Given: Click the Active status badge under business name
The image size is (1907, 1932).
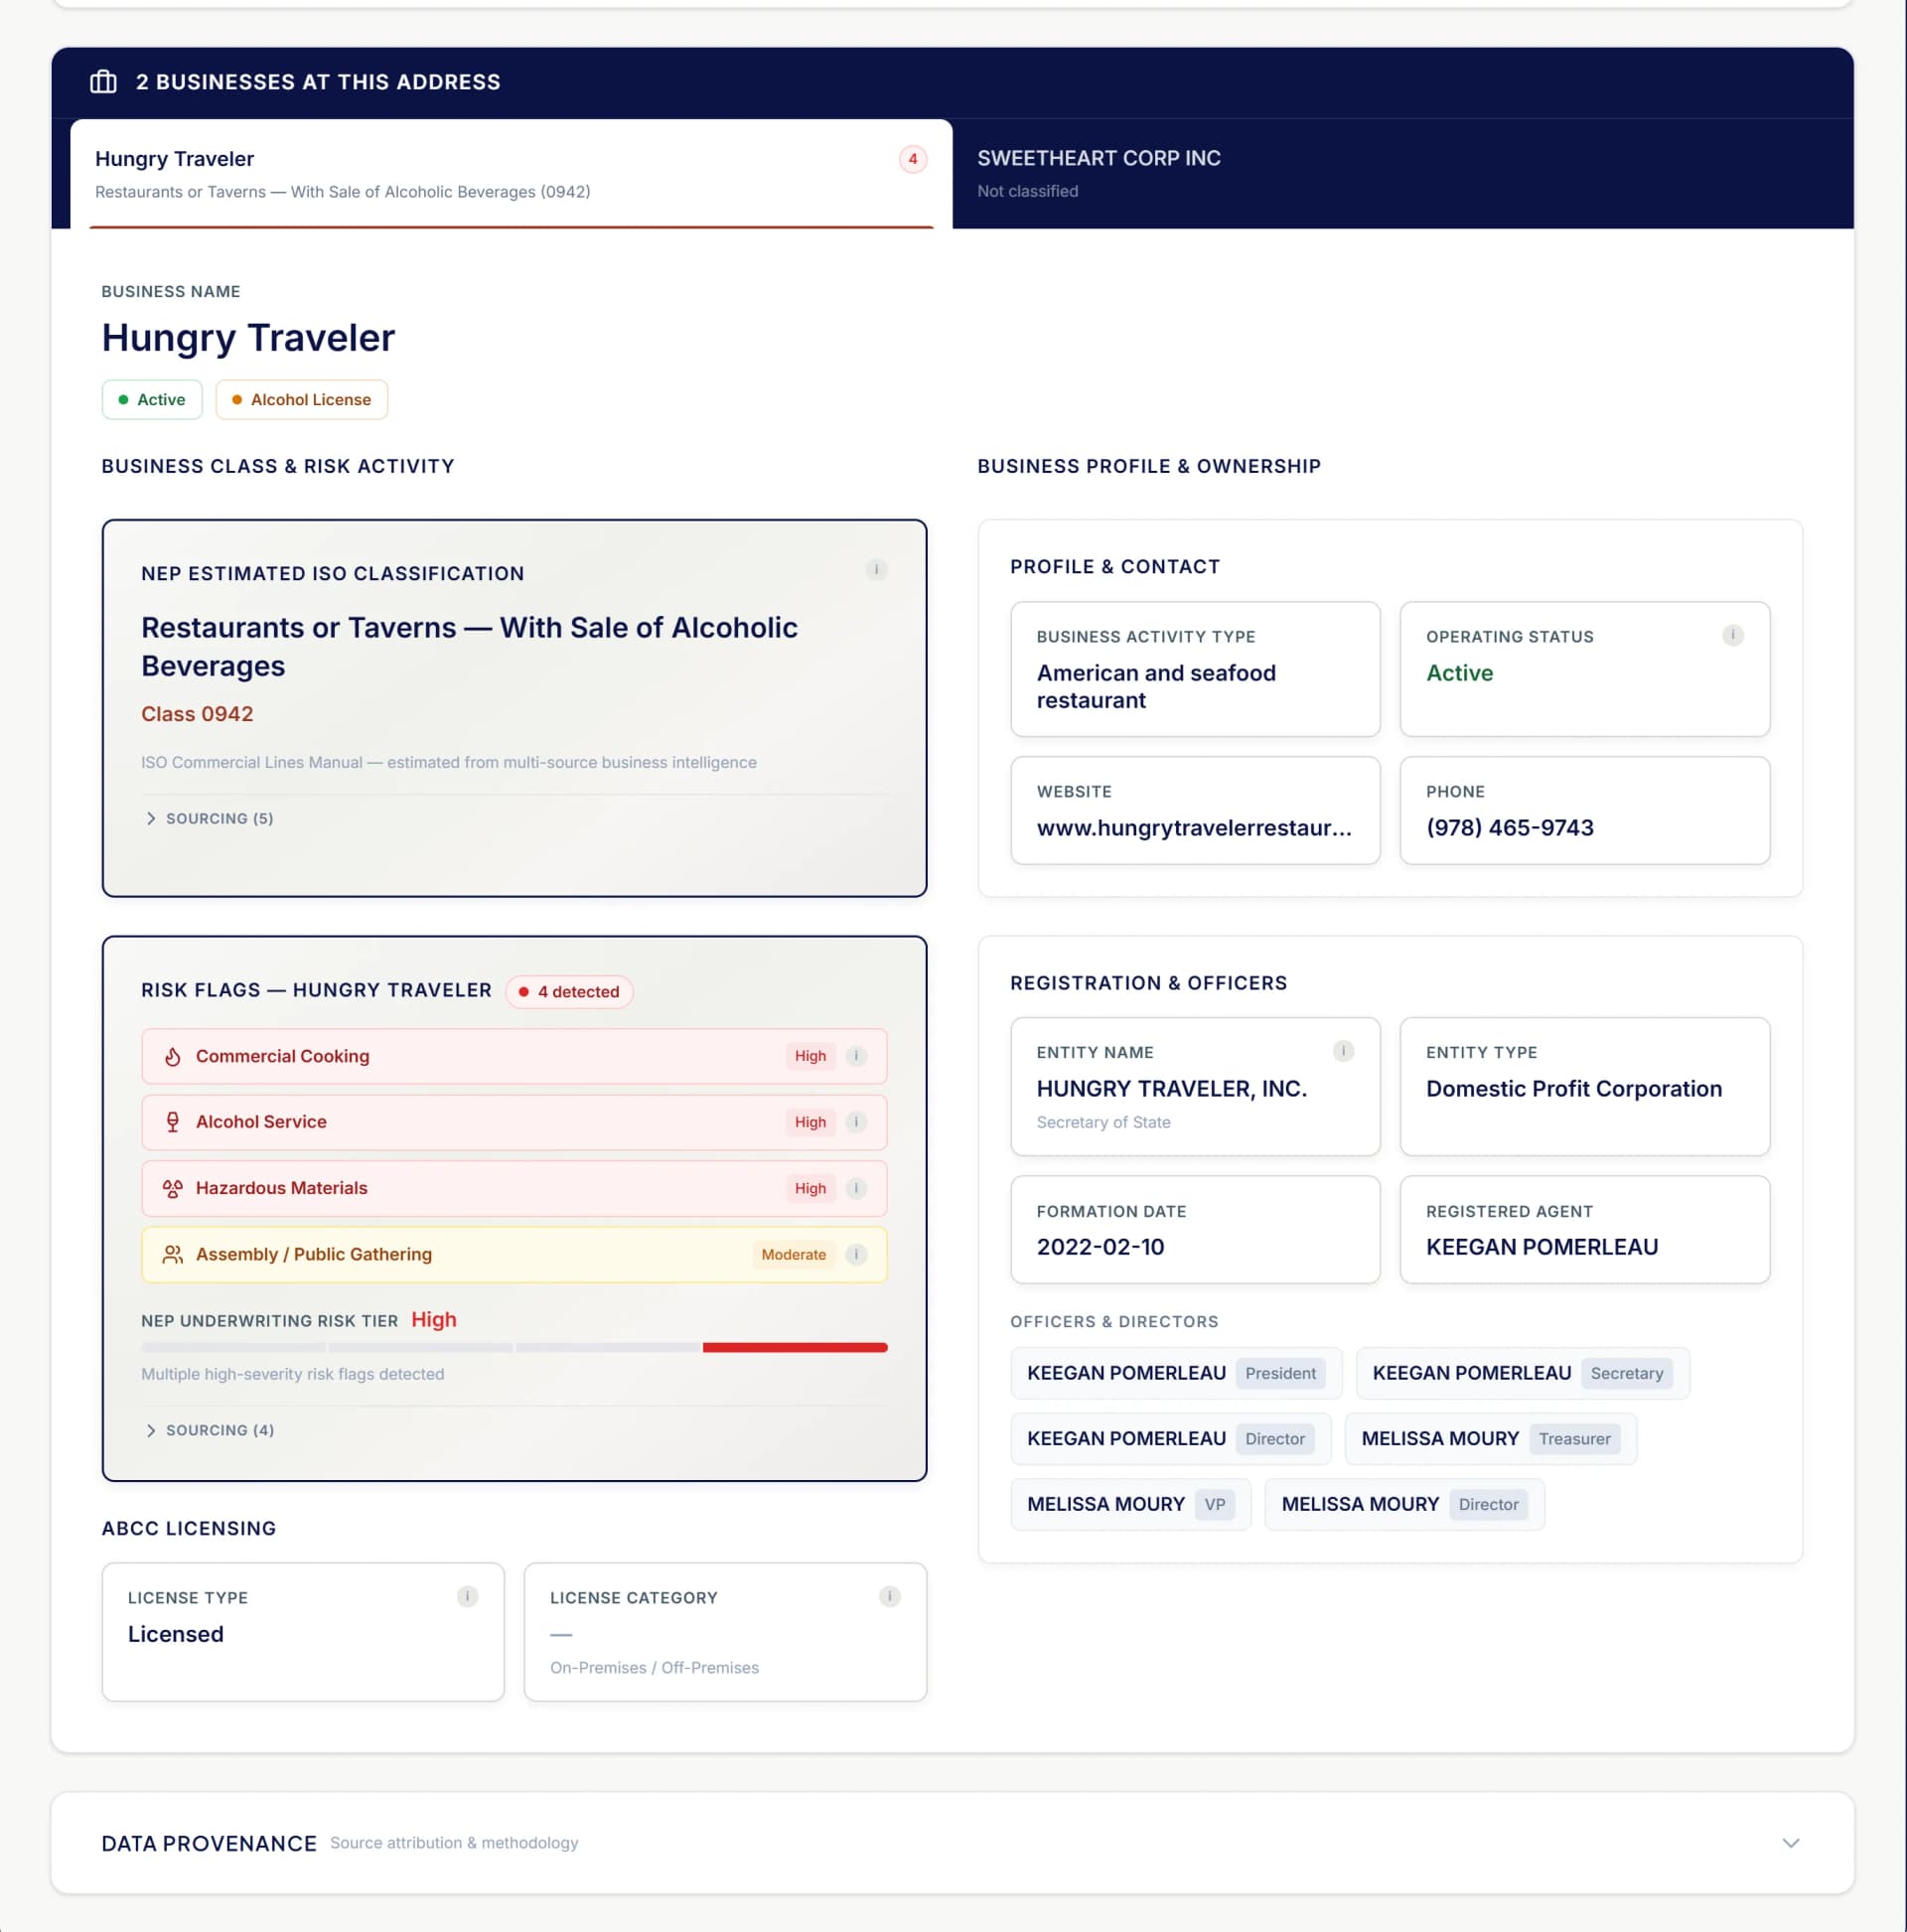Looking at the screenshot, I should point(152,399).
